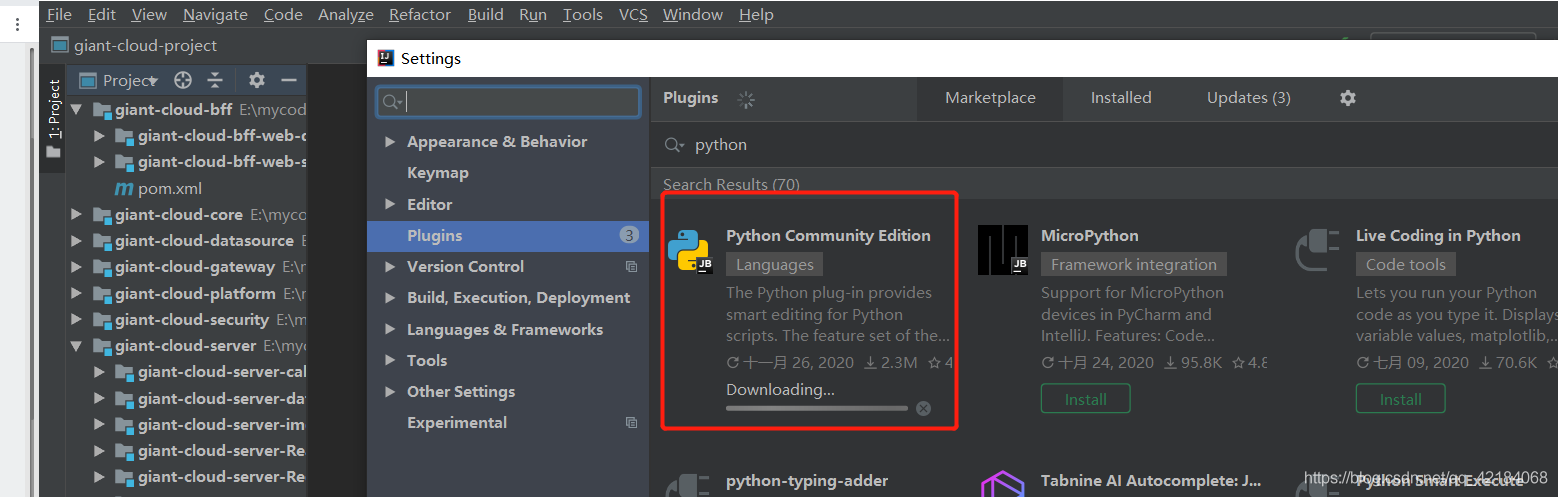Switch to the Marketplace tab

pos(990,98)
